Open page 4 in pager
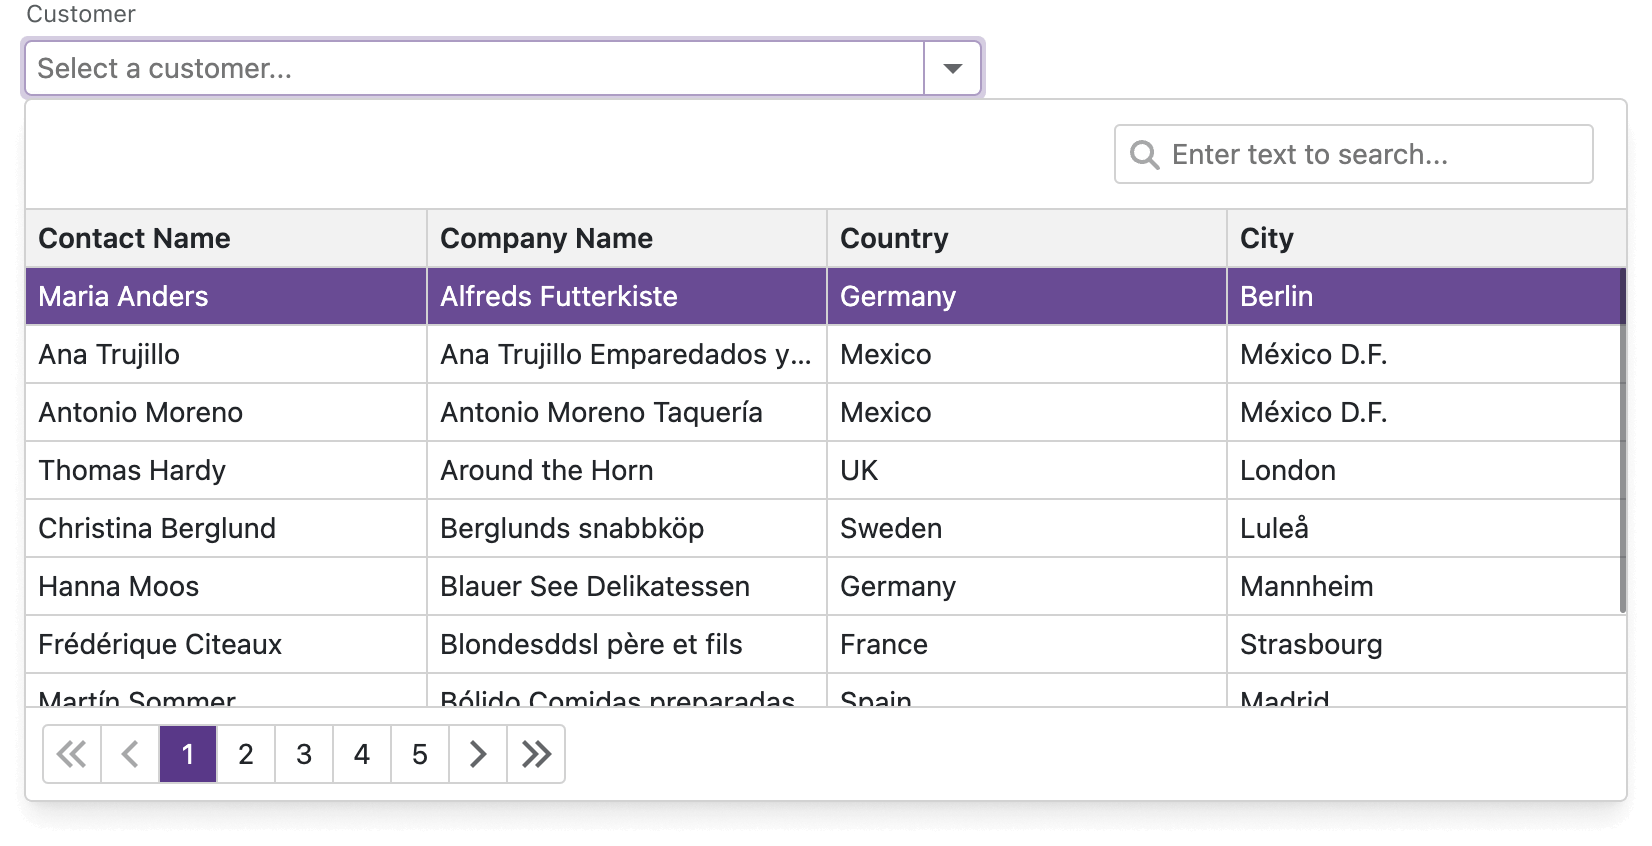Viewport: 1652px width, 846px height. coord(362,754)
